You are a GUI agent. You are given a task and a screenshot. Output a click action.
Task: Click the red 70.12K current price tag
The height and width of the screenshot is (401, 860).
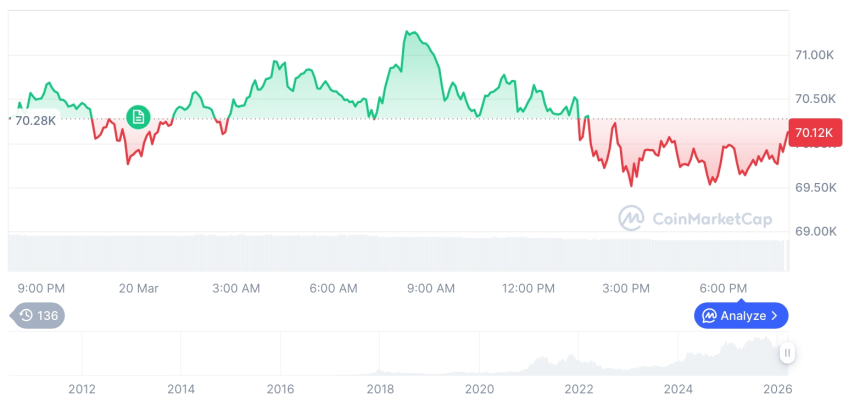coord(811,132)
